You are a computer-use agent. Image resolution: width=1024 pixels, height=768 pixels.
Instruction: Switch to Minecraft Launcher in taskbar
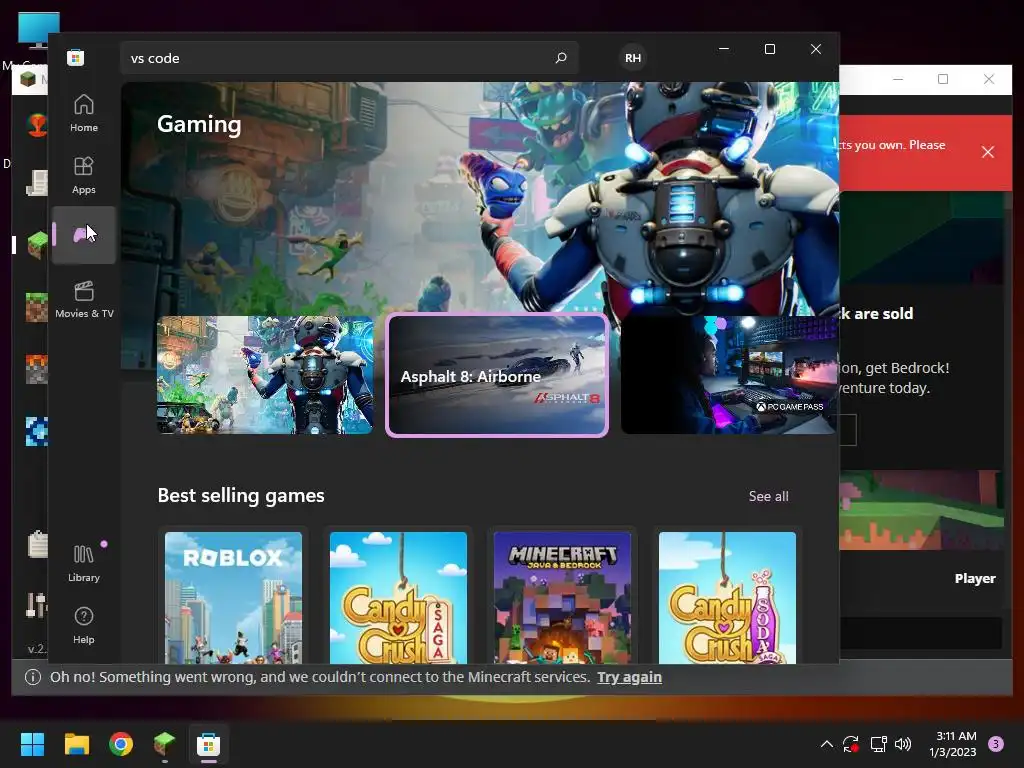165,744
